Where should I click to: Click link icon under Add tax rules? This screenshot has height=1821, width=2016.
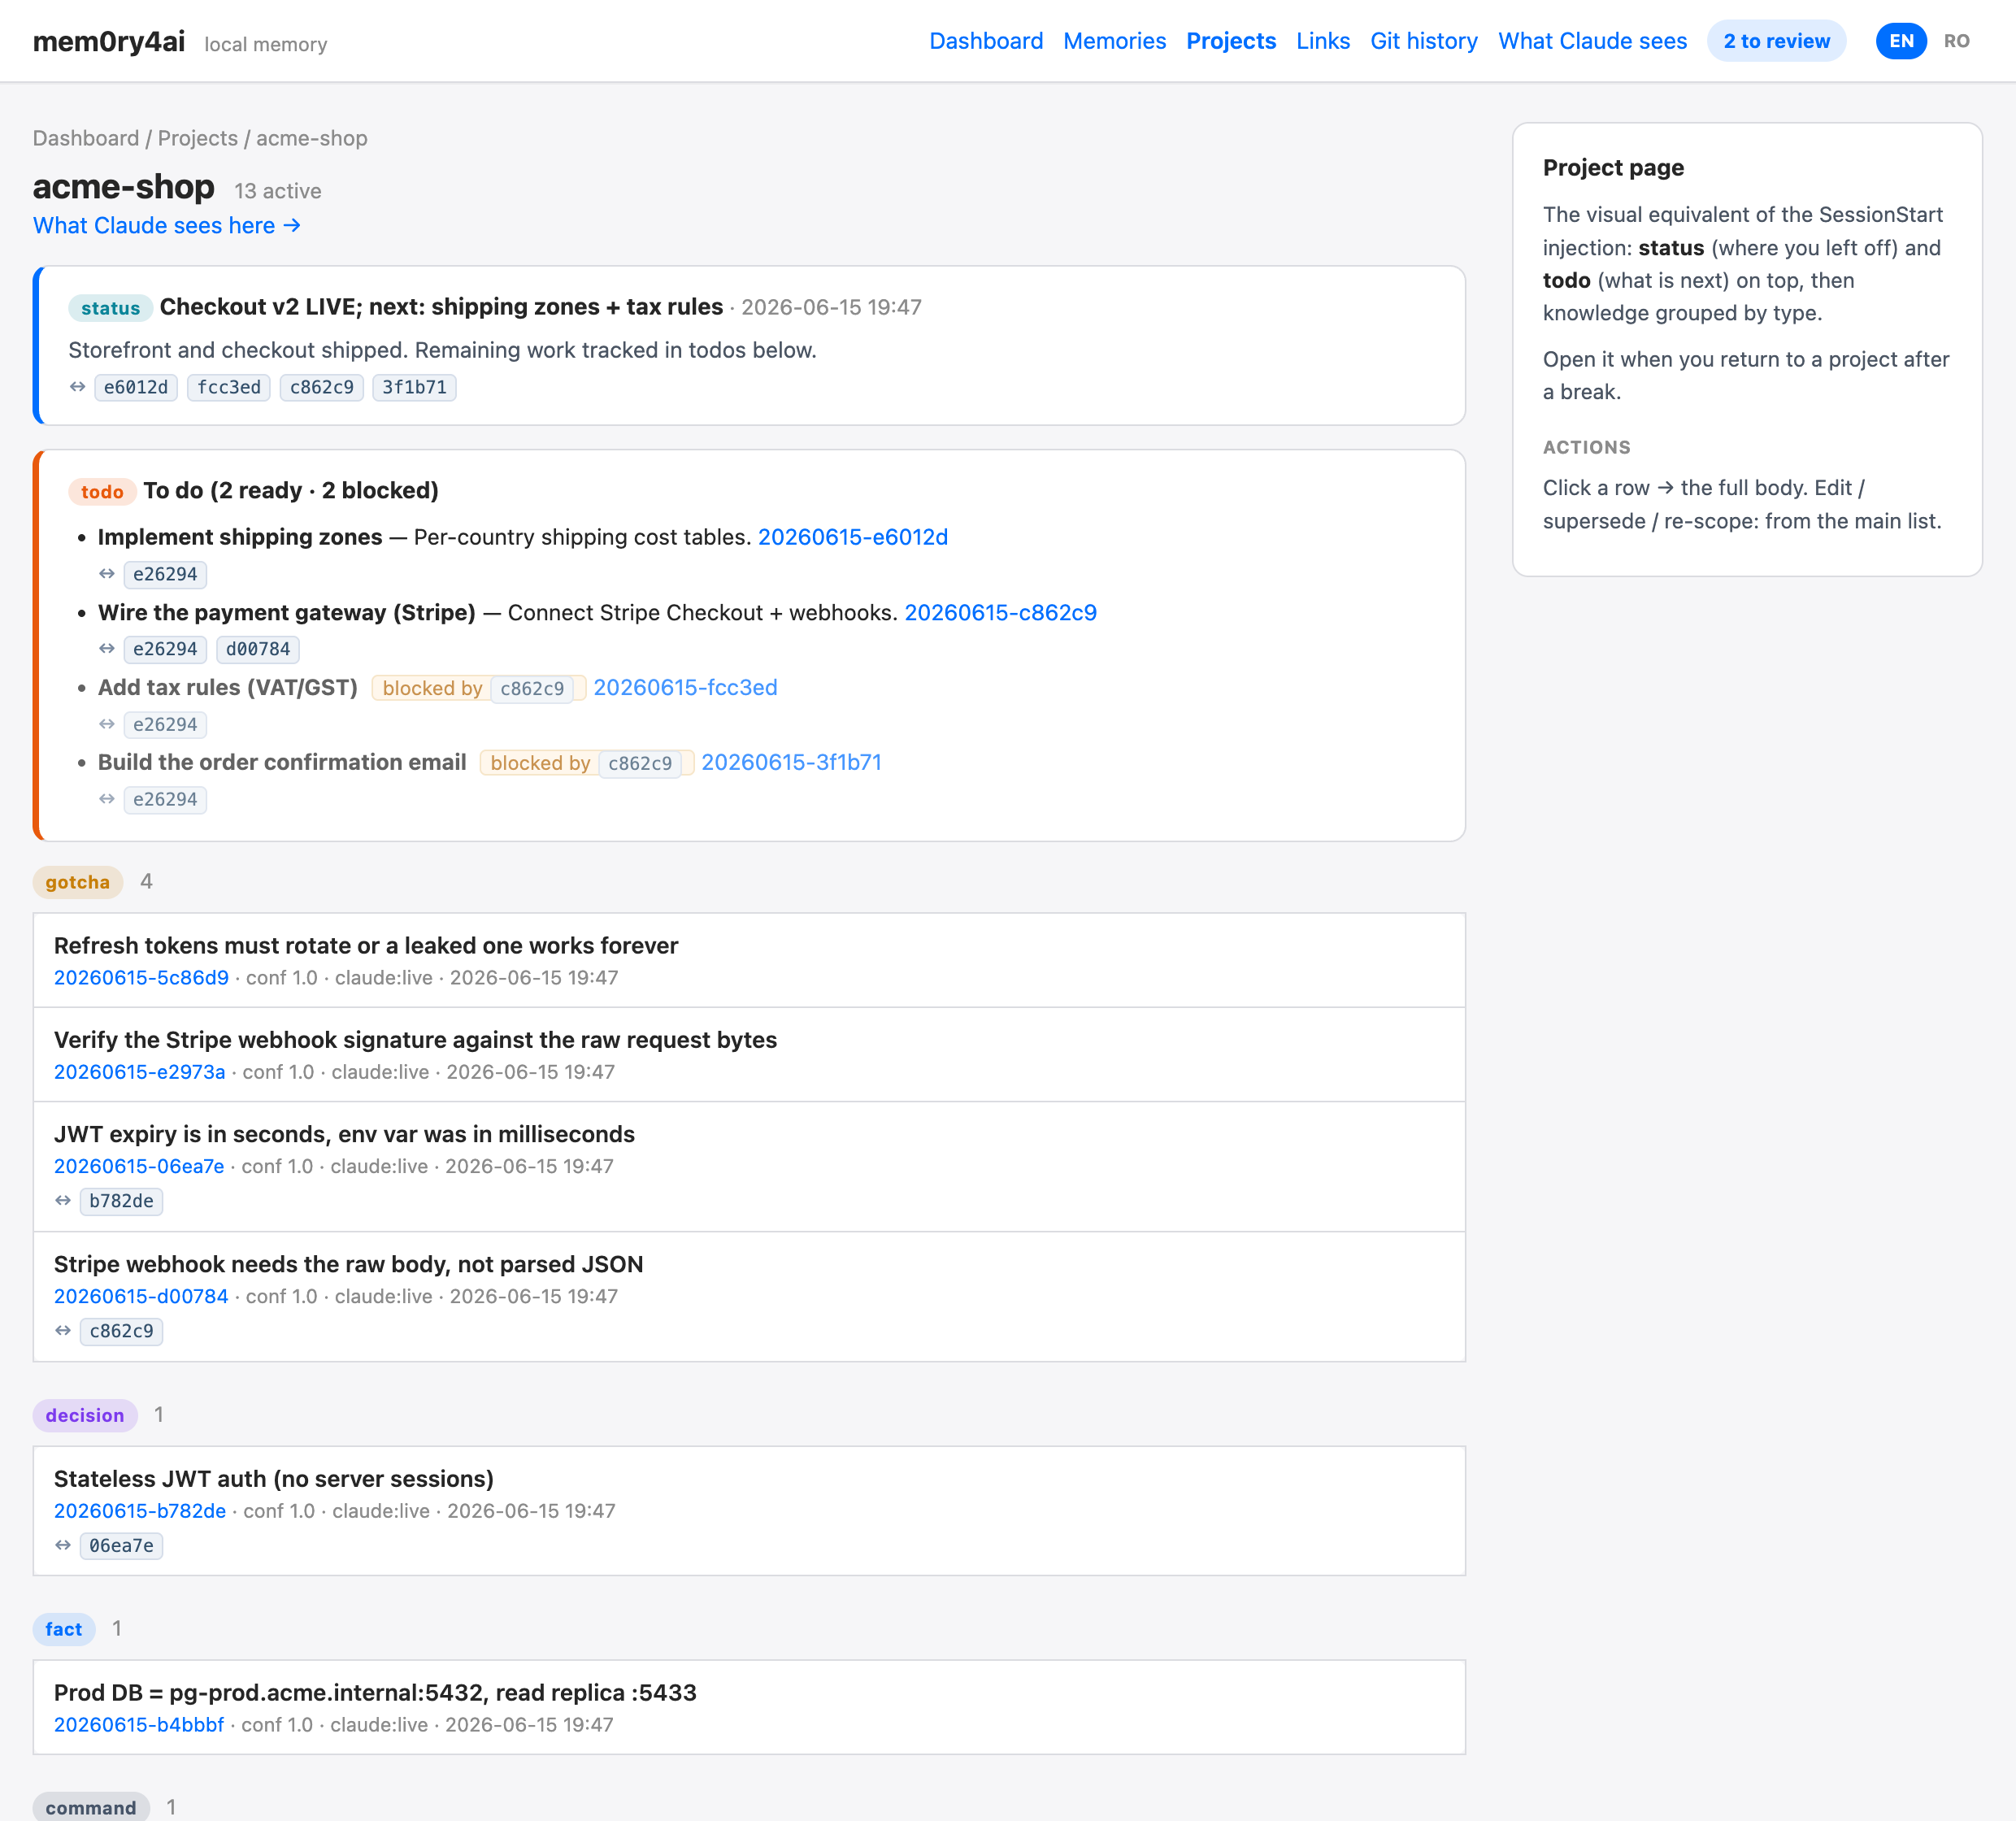[x=107, y=724]
